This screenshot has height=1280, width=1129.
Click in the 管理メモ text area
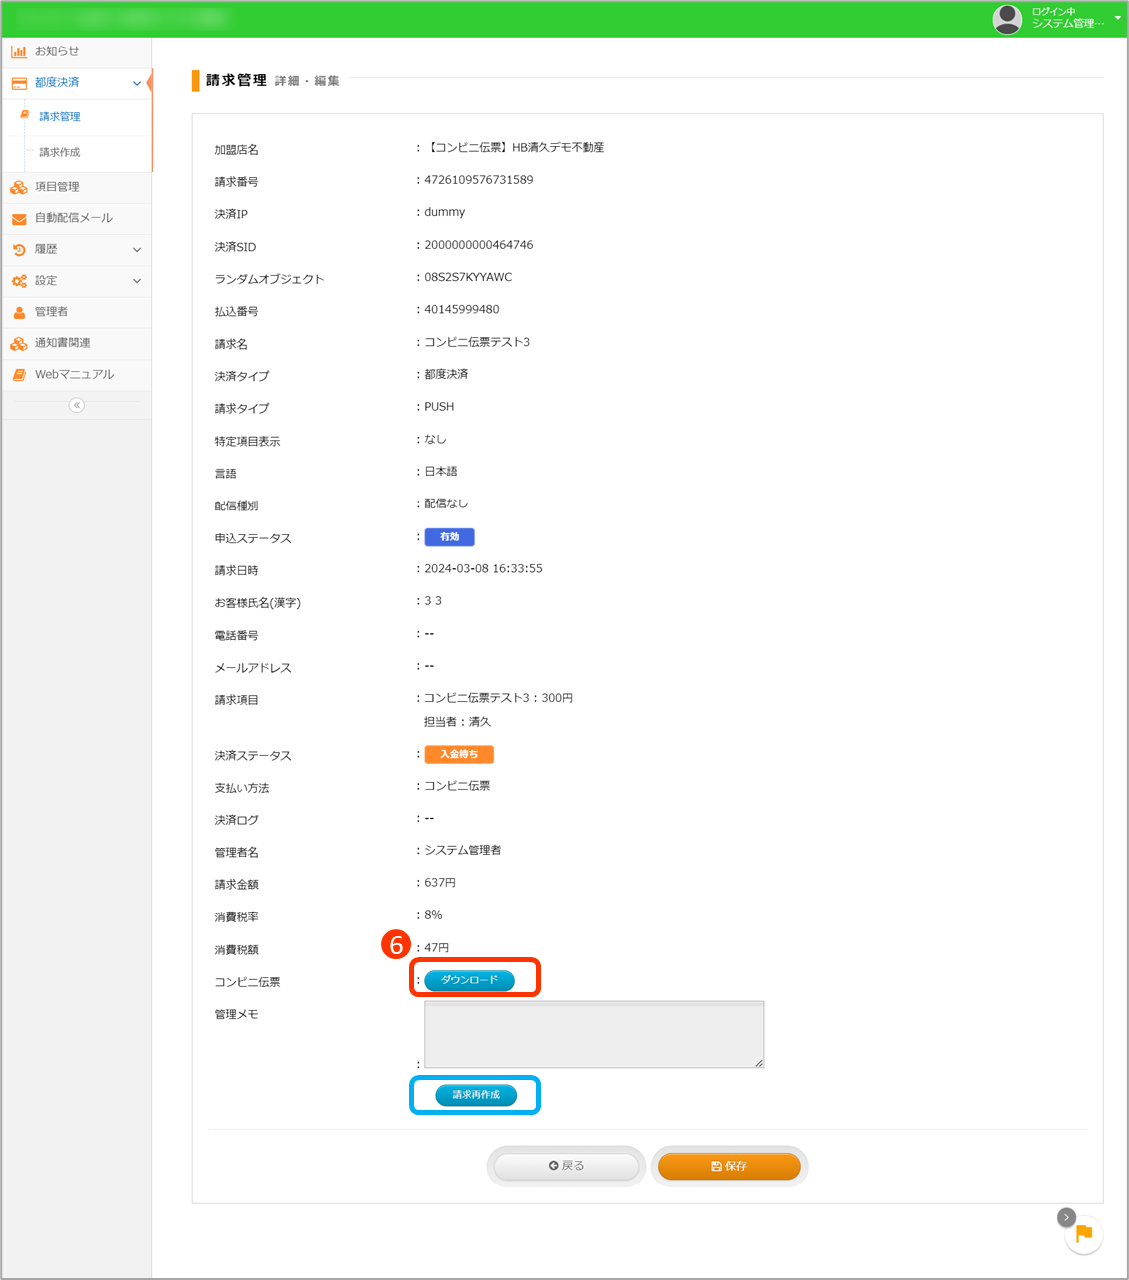[594, 1035]
